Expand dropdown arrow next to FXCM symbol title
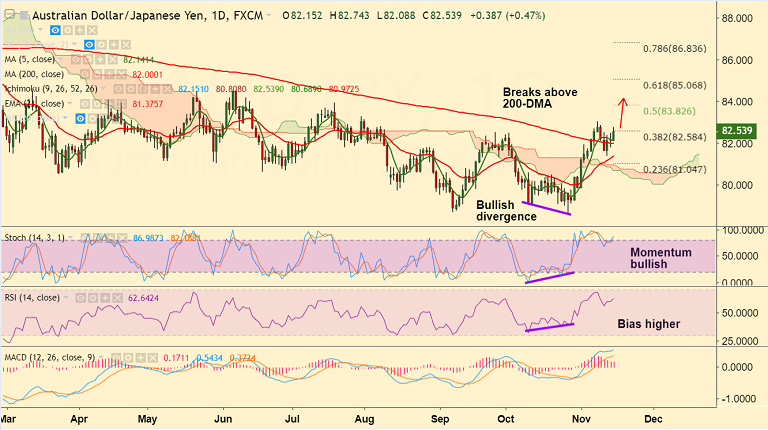768x430 pixels. [x=268, y=16]
